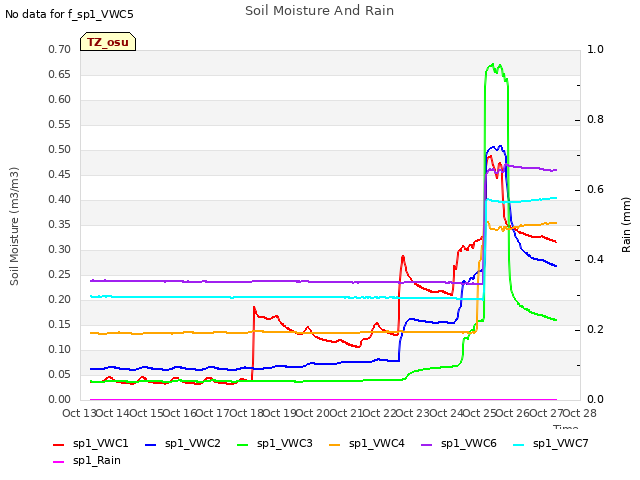Image resolution: width=640 pixels, height=480 pixels.
Task: Click the 0.35 tick on the left axis
Action: [x=59, y=224]
